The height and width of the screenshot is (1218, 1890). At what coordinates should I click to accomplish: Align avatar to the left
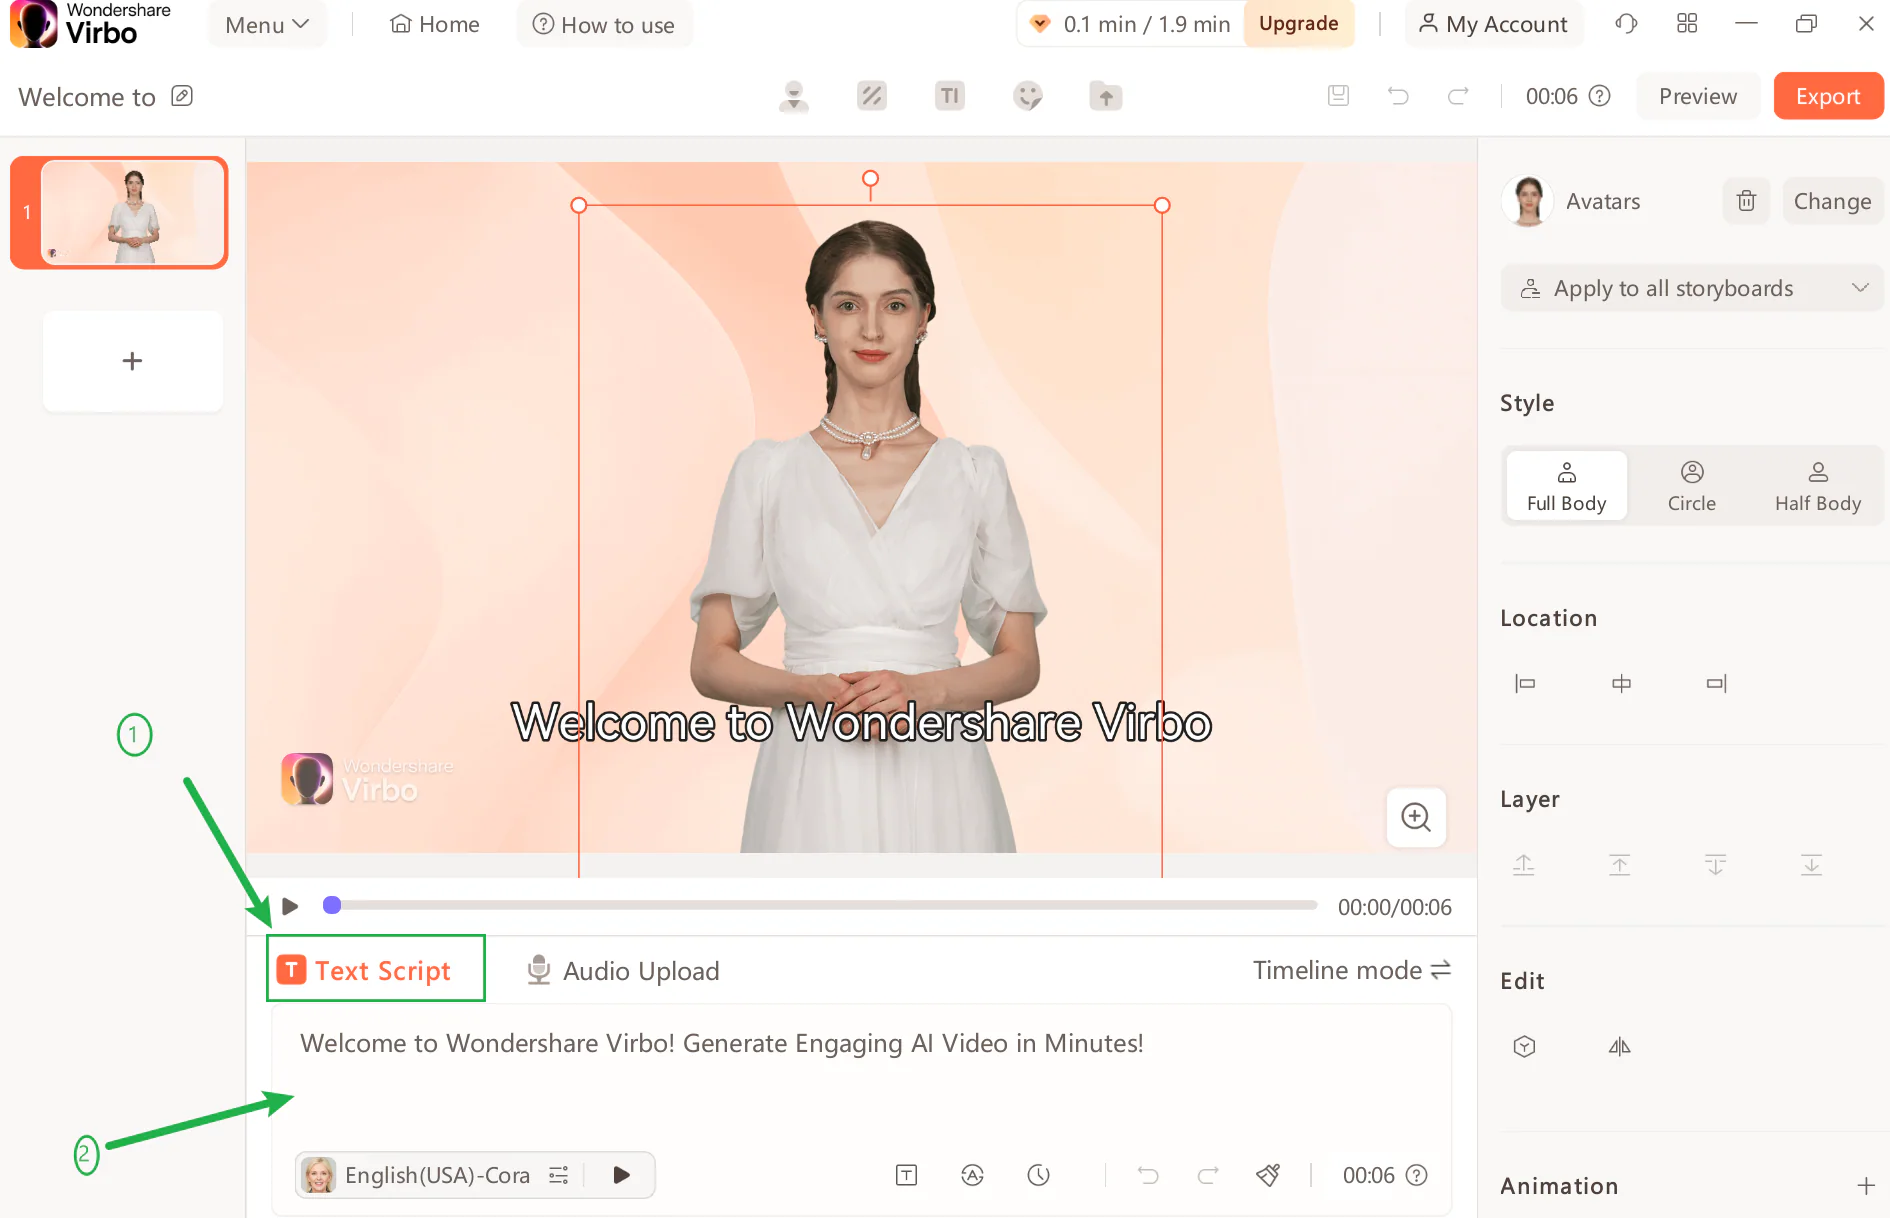click(1525, 683)
